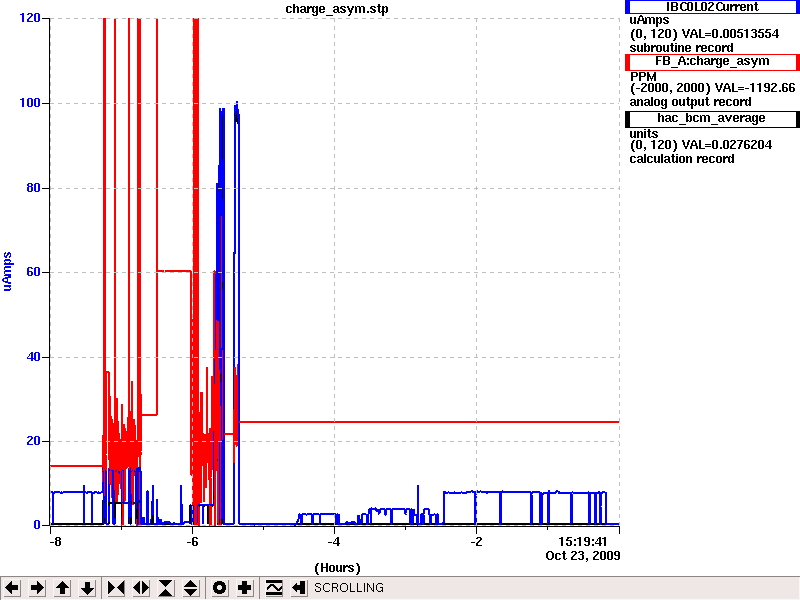Click the return-to-scrolling arrow icon
The image size is (800, 600).
pos(299,588)
